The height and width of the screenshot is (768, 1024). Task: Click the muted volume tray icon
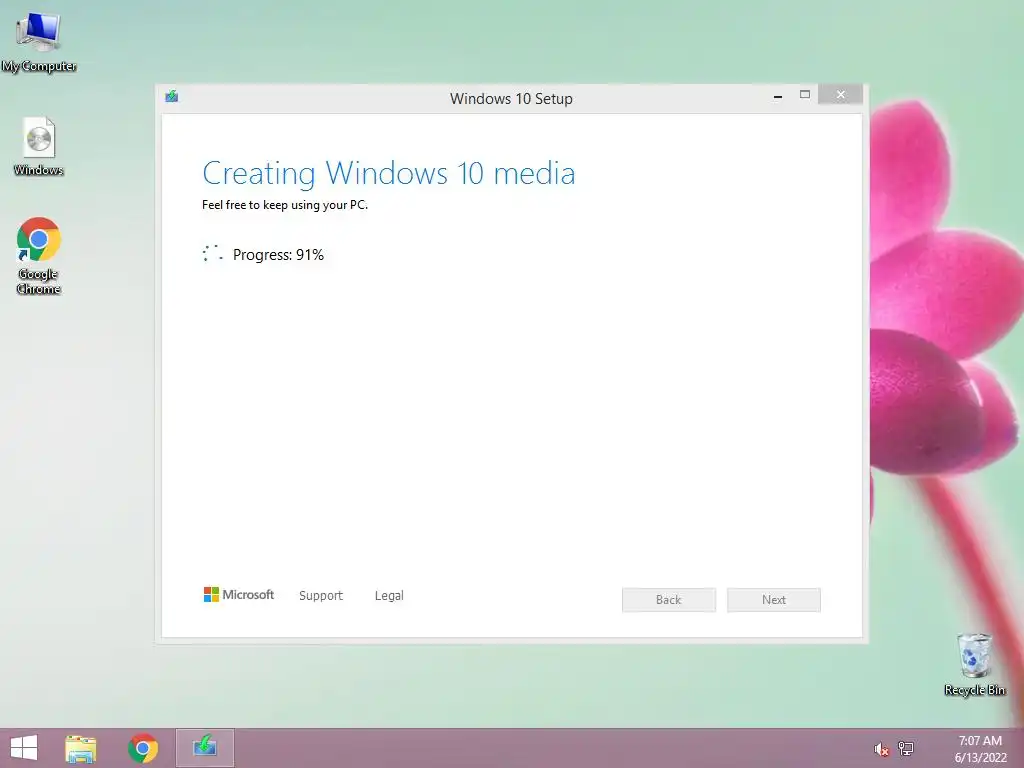(x=881, y=749)
